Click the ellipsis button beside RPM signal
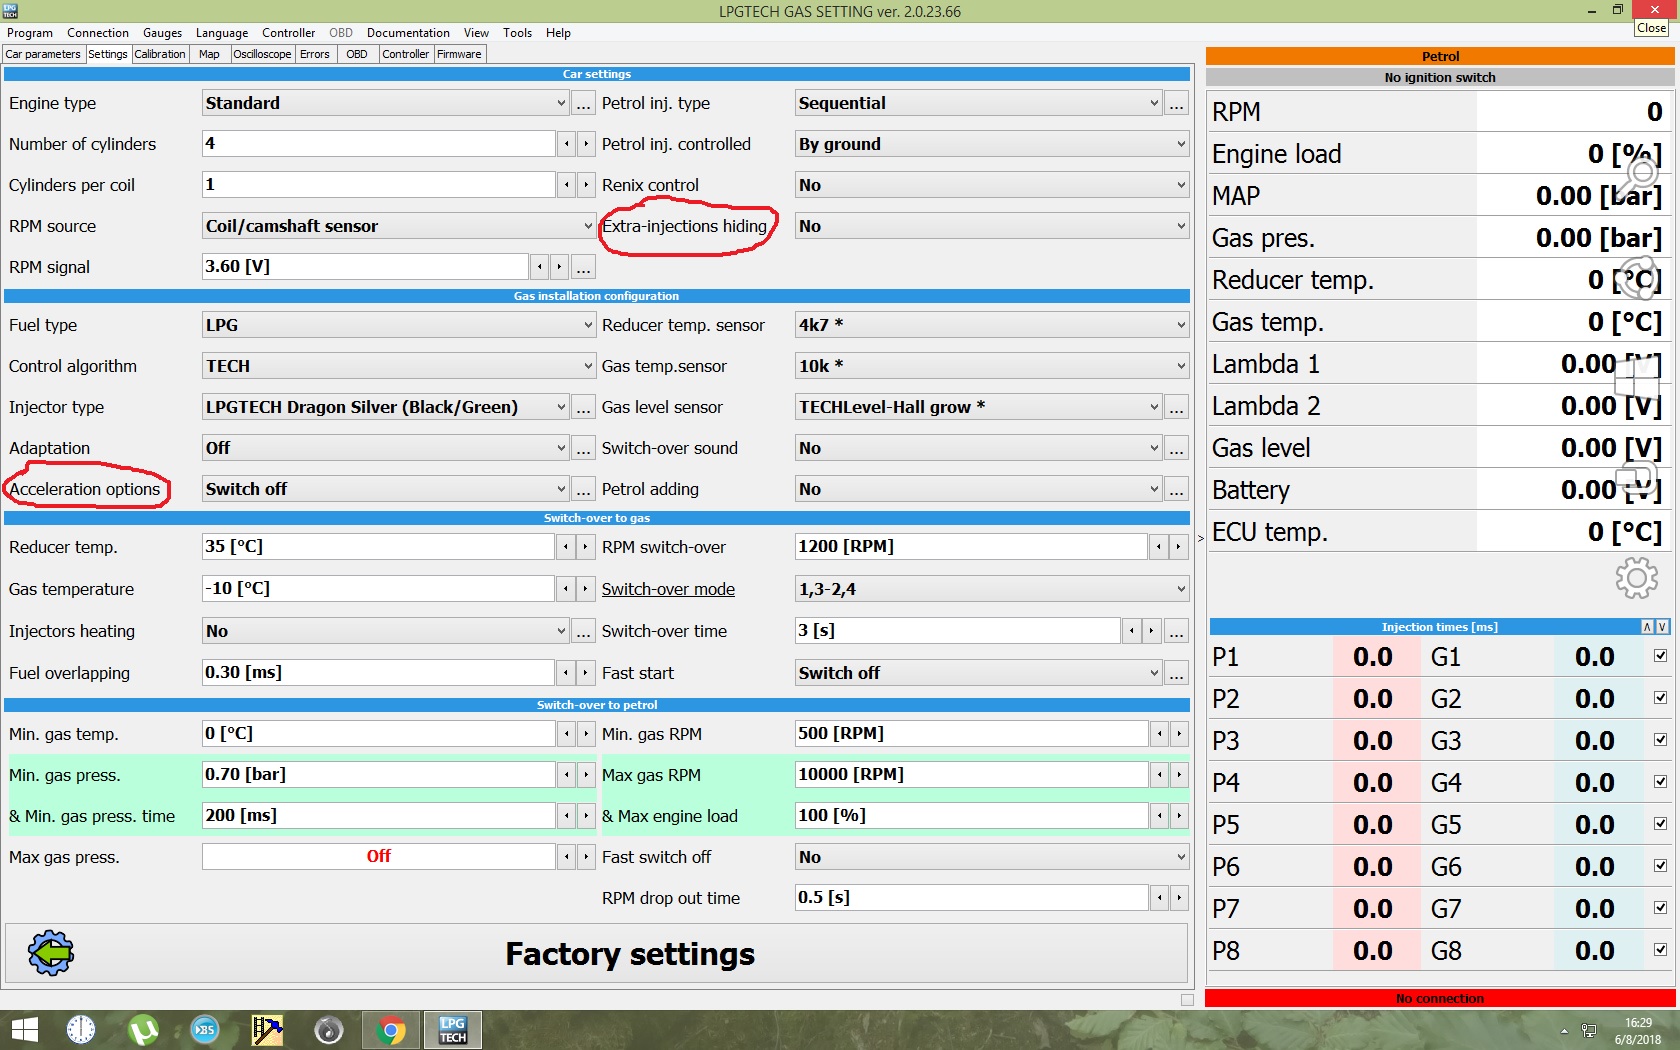The image size is (1680, 1050). 584,267
